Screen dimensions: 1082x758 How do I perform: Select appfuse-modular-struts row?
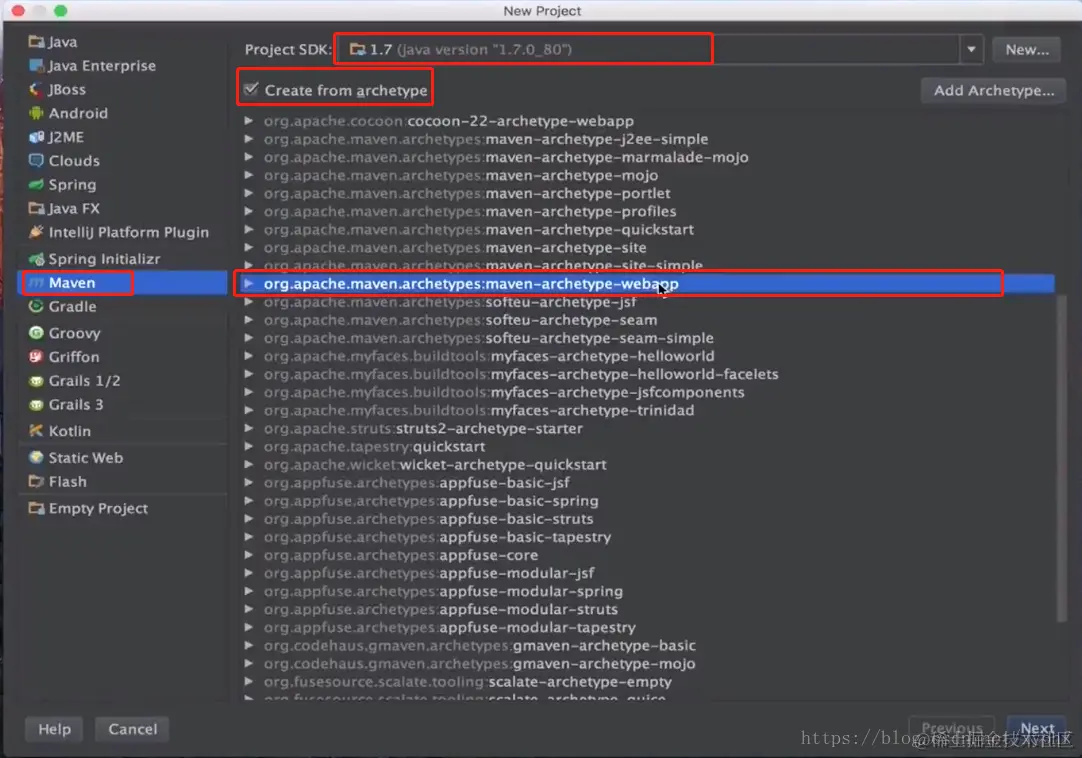tap(649, 610)
